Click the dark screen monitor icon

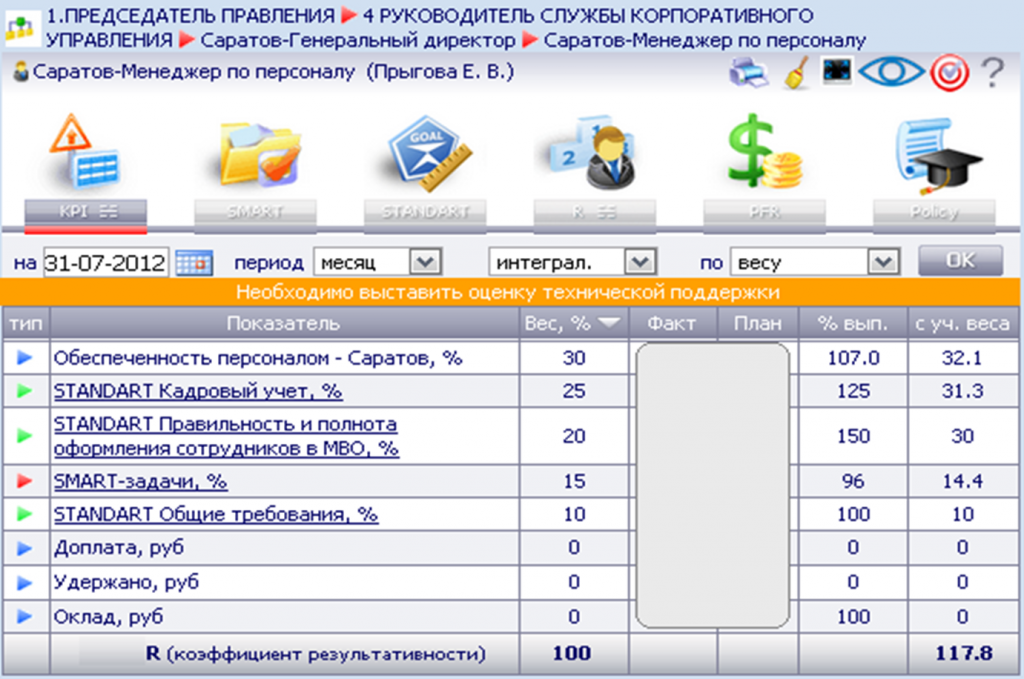point(837,71)
